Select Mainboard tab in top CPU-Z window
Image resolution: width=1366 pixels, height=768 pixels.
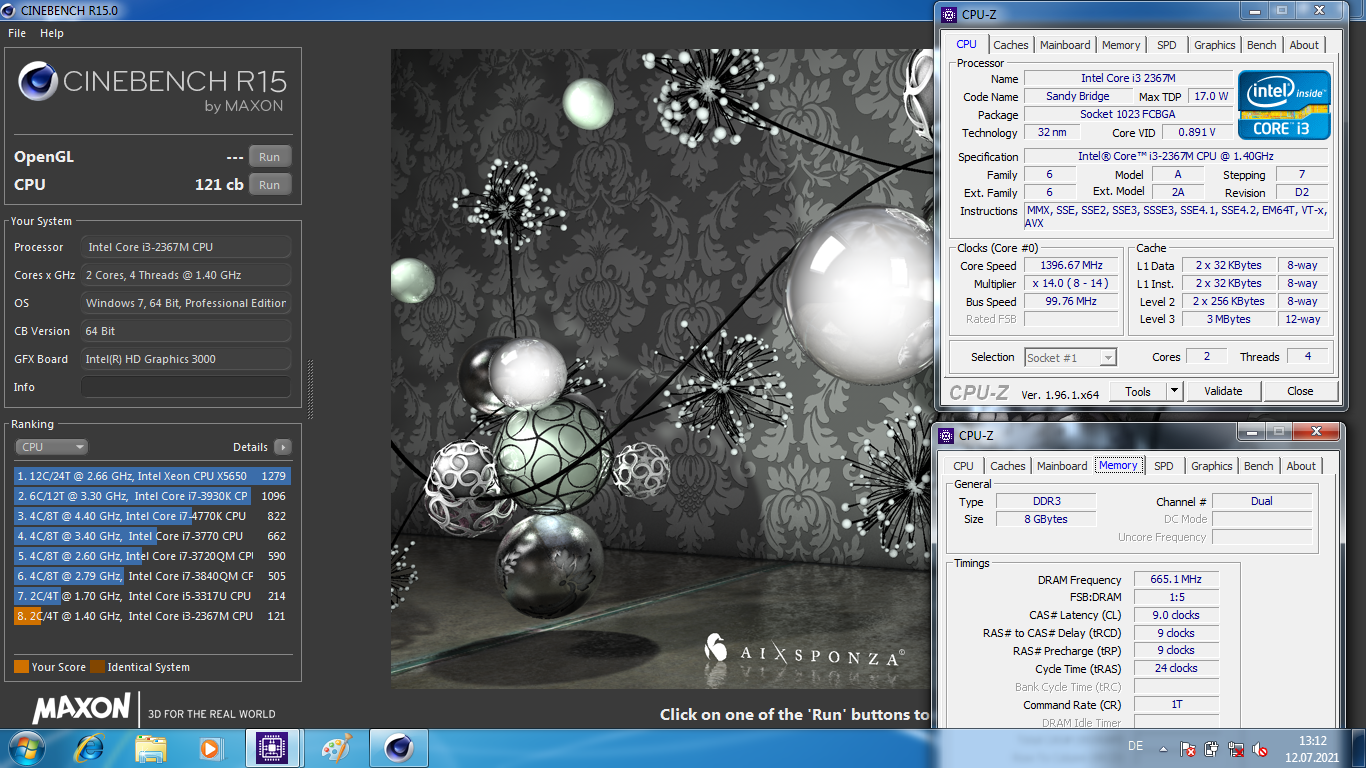coord(1065,45)
